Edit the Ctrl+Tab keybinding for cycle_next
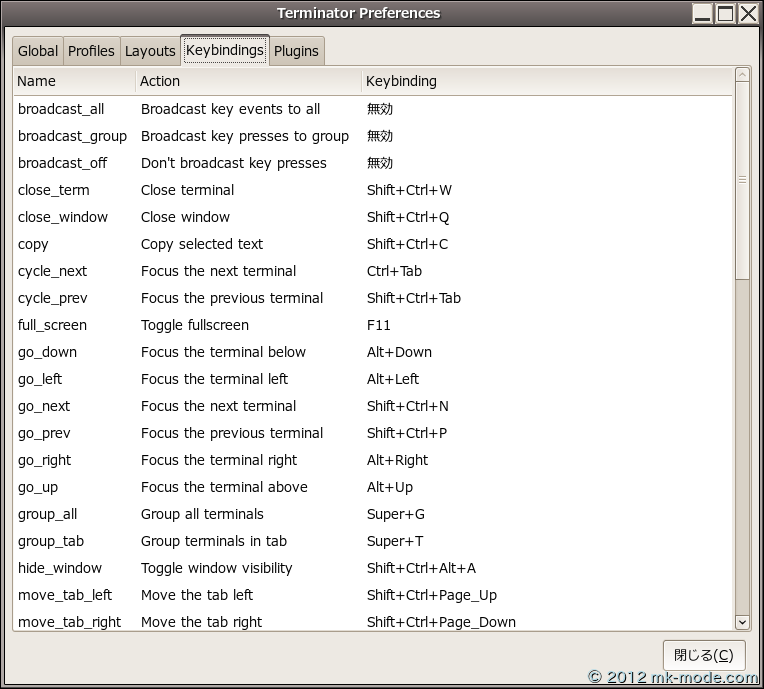The image size is (764, 689). 394,271
